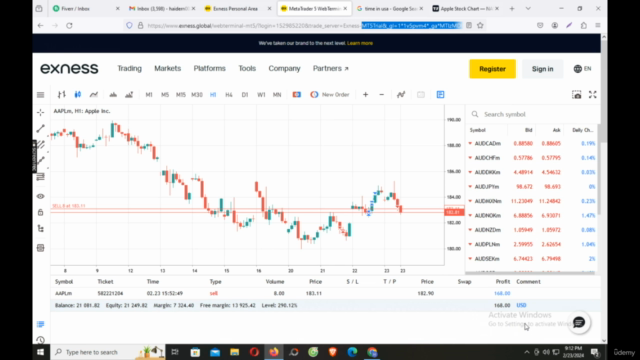Expand the AUDJPYm symbol row
640x360 pixels.
pos(470,187)
